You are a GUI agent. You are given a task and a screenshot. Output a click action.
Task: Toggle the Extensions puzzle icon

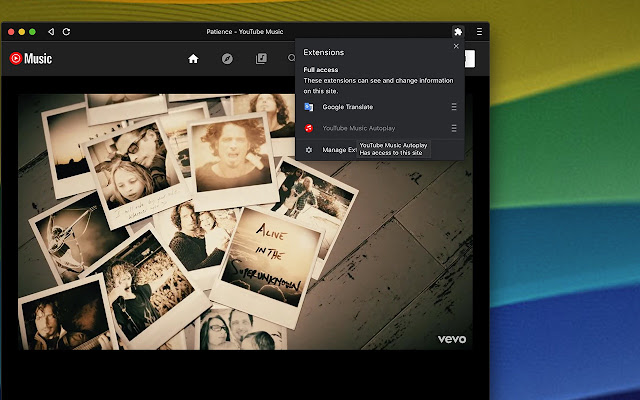(x=457, y=32)
